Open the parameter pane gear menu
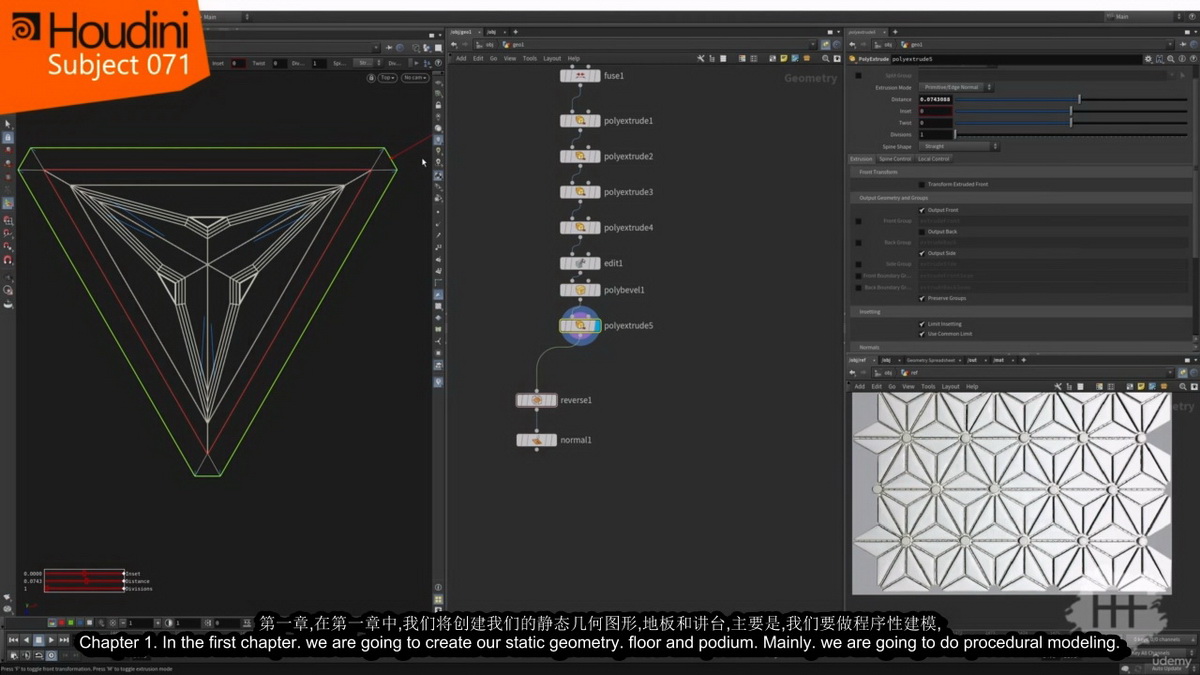The width and height of the screenshot is (1200, 675). pyautogui.click(x=1148, y=59)
